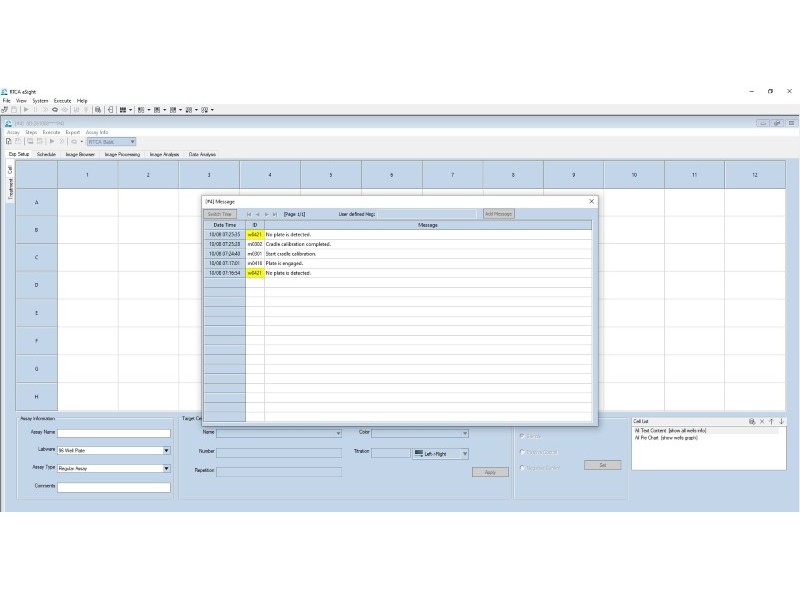Click the Comments input field

coord(114,488)
